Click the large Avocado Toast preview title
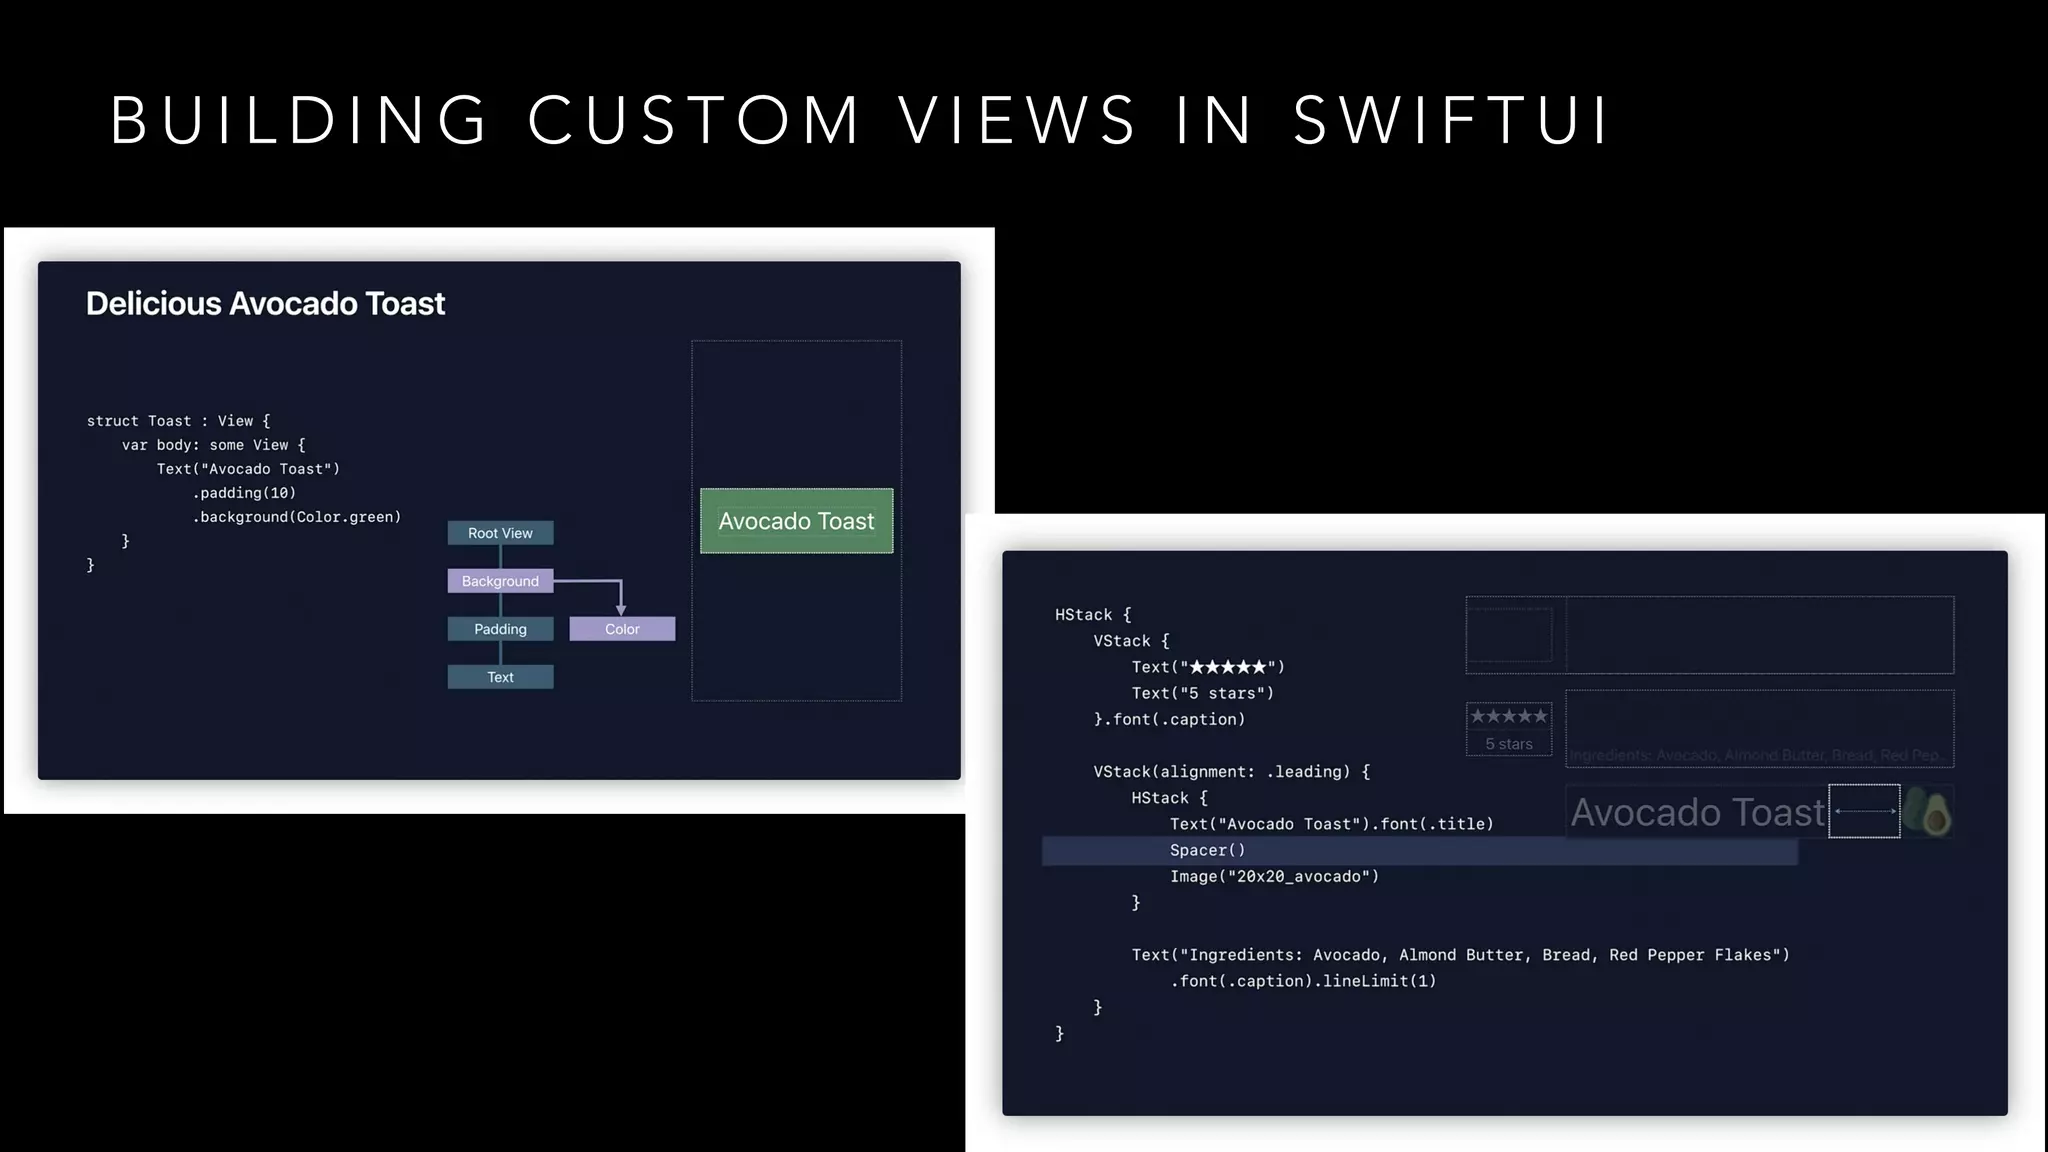2048x1152 pixels. (1697, 812)
